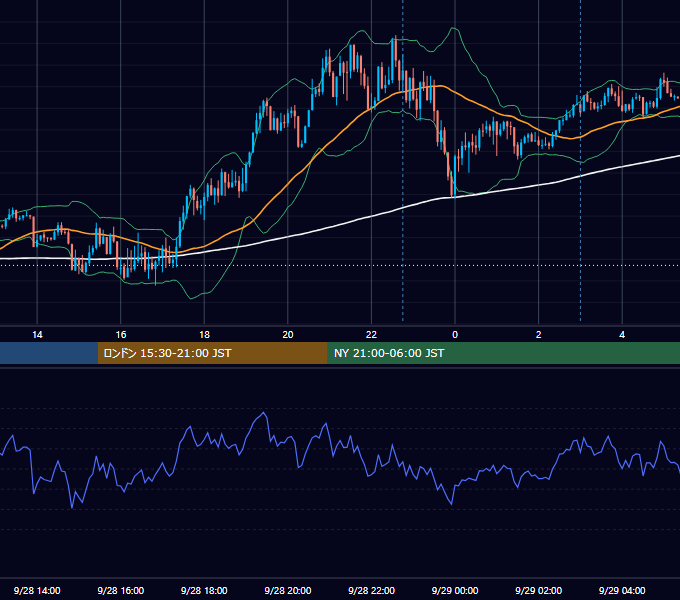Click the 9/28 22:00 date label

371,590
